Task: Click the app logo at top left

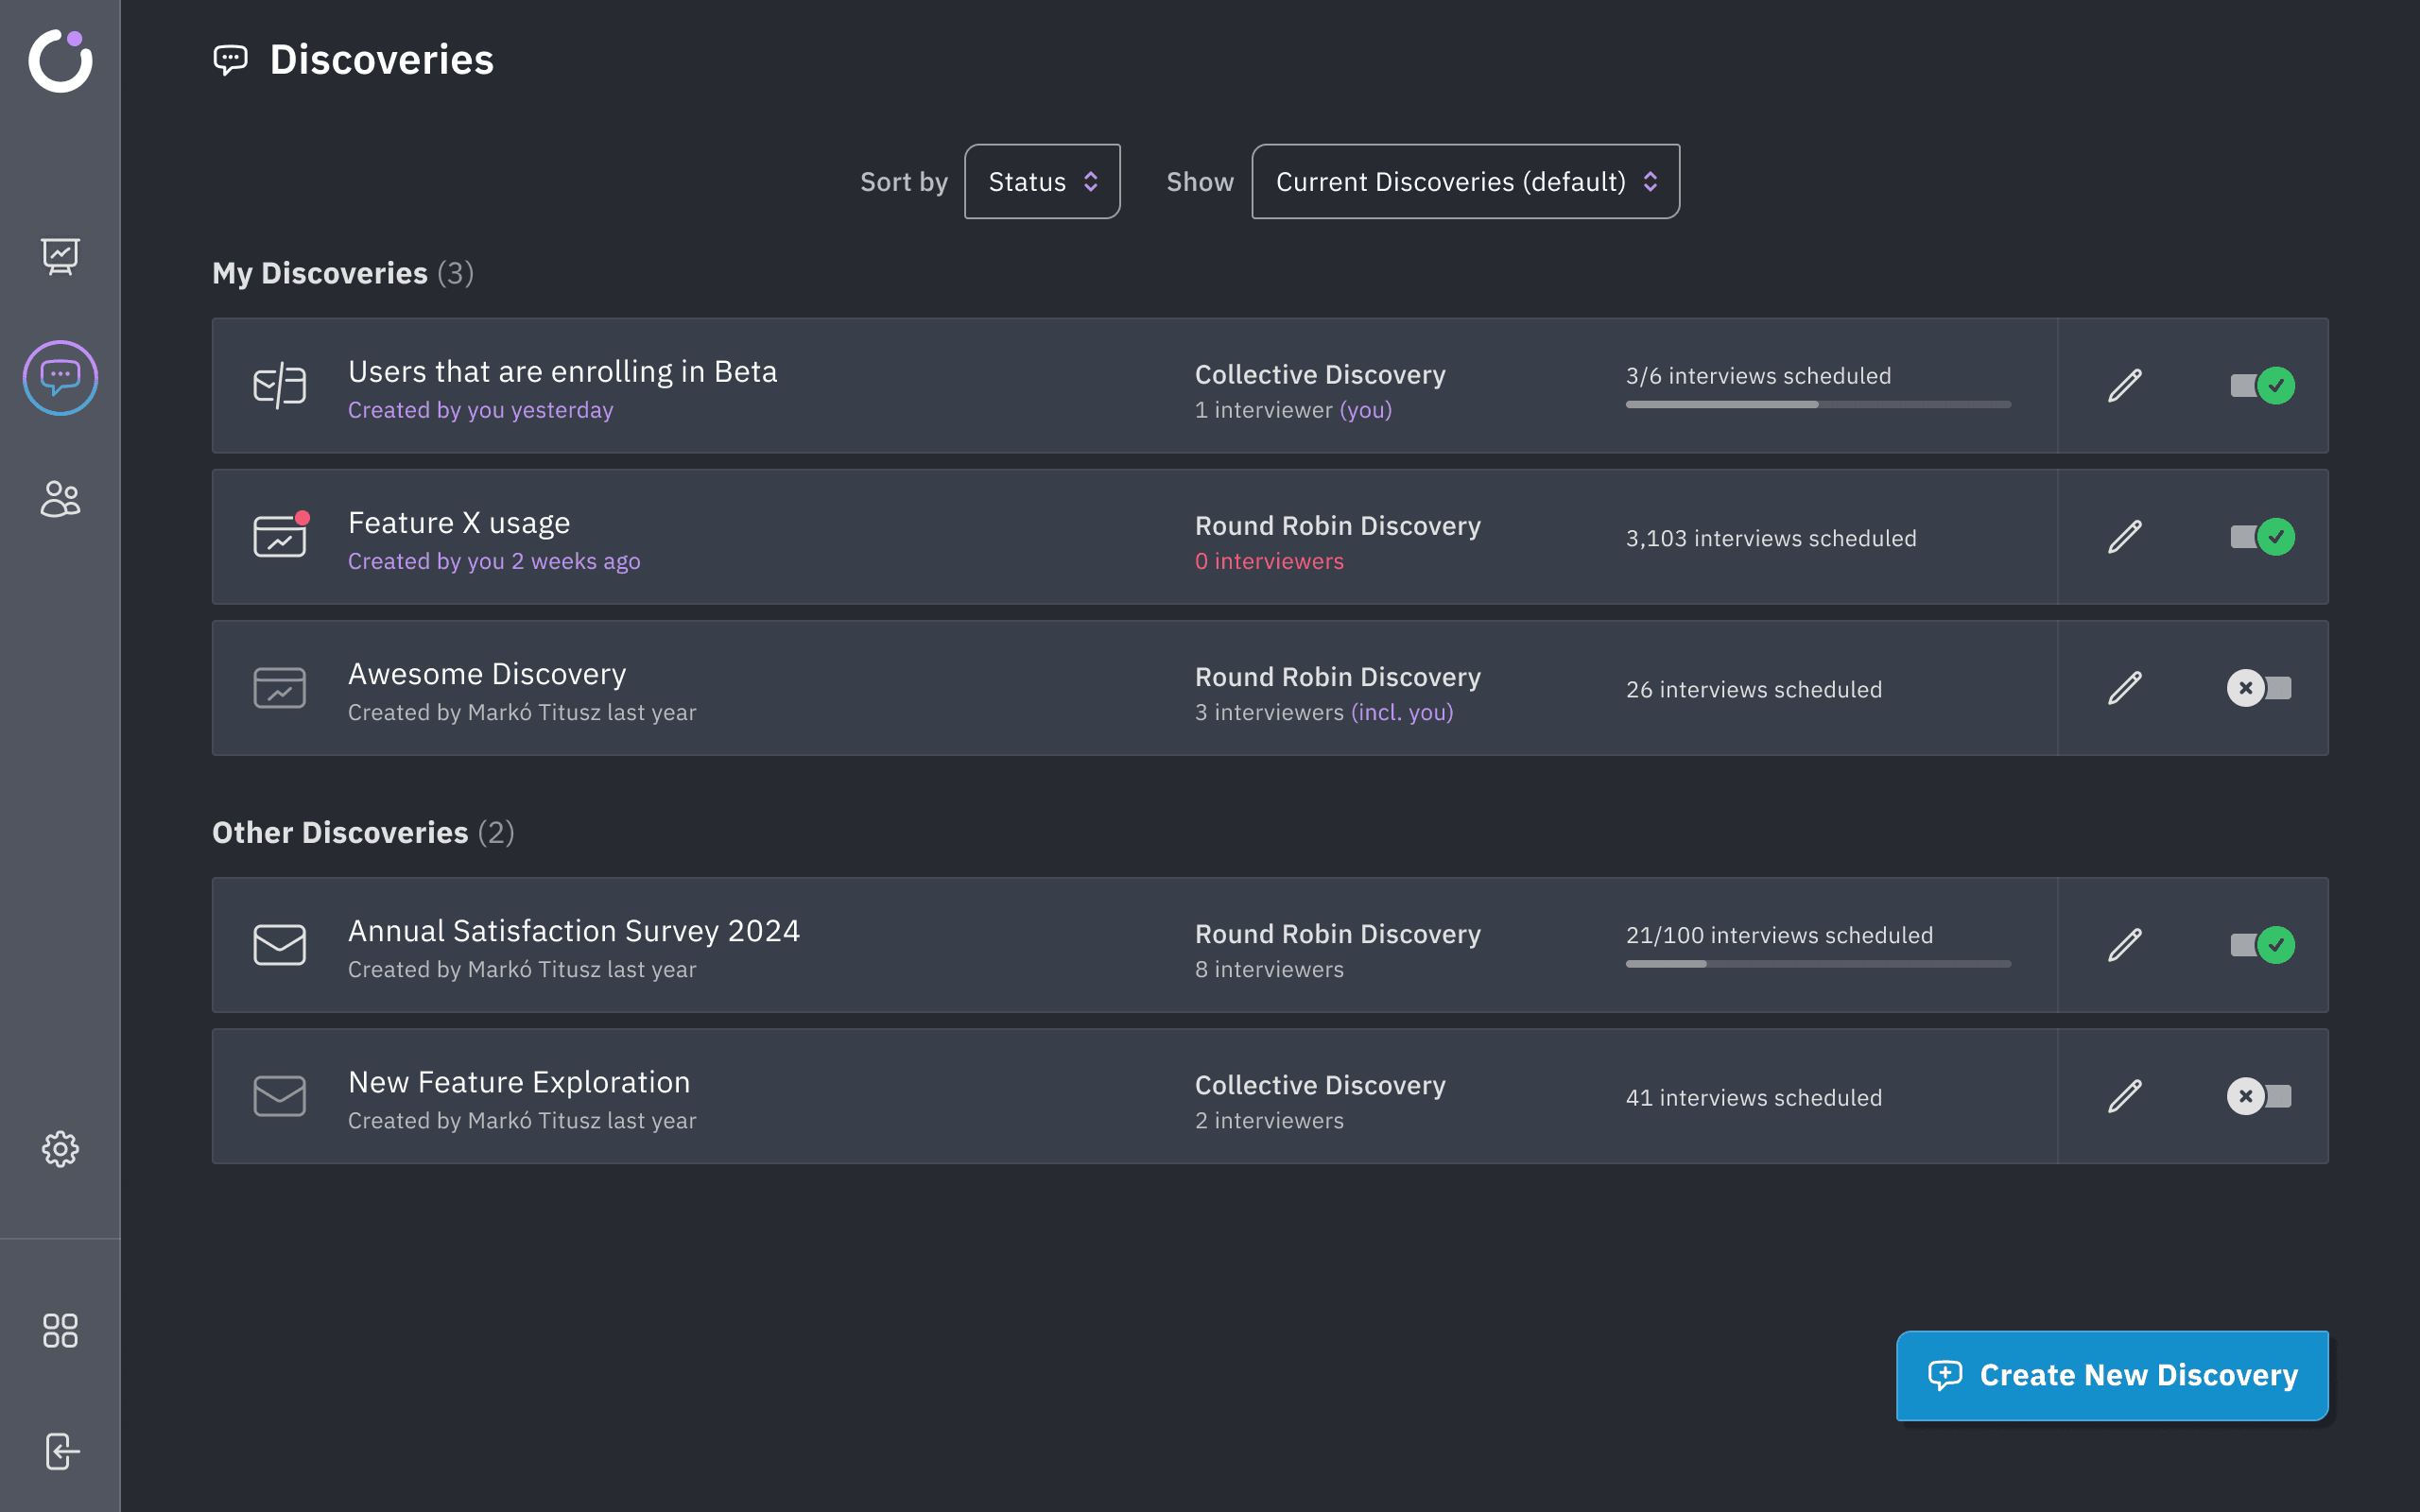Action: (x=60, y=60)
